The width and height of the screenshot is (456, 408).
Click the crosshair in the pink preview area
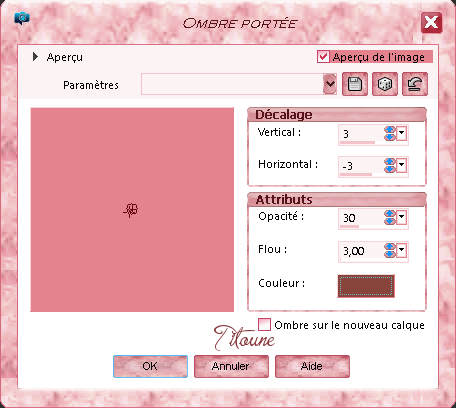pyautogui.click(x=131, y=210)
